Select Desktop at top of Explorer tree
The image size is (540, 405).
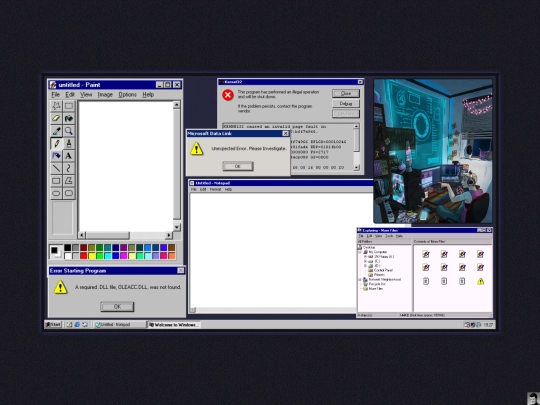pyautogui.click(x=369, y=247)
